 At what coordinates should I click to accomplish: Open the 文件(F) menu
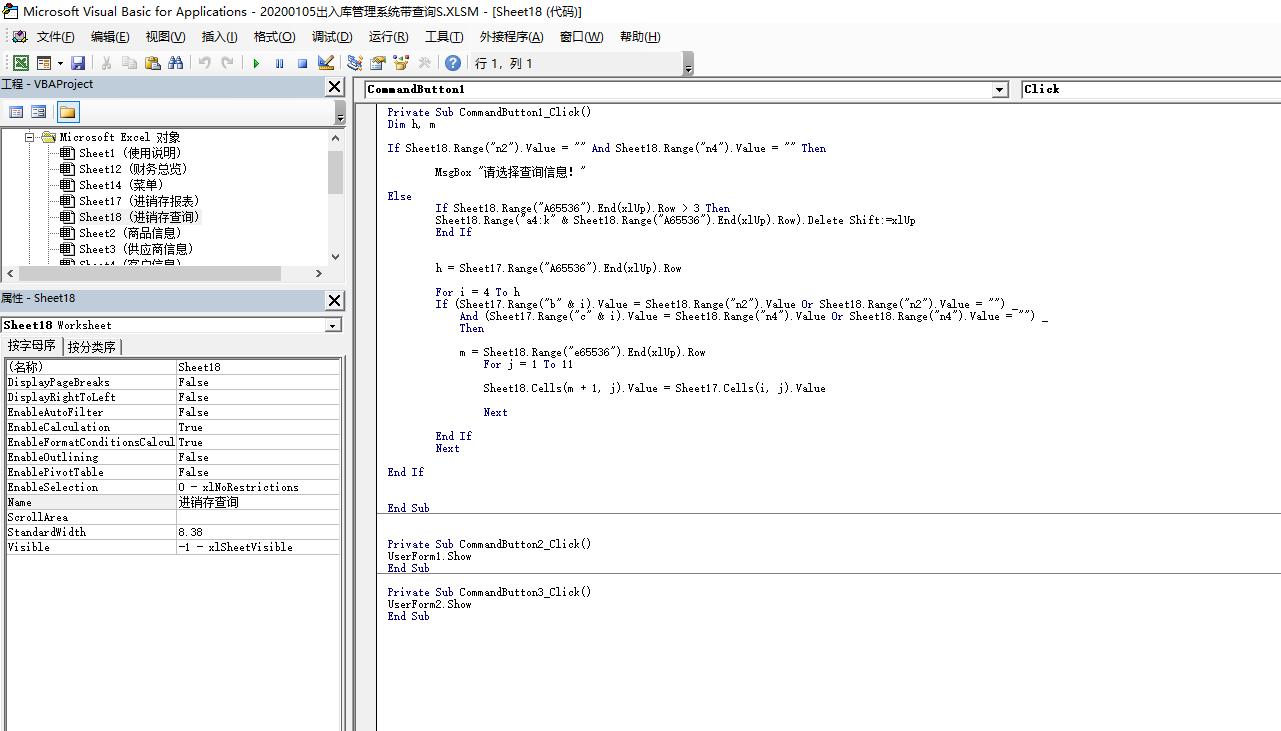pyautogui.click(x=55, y=37)
